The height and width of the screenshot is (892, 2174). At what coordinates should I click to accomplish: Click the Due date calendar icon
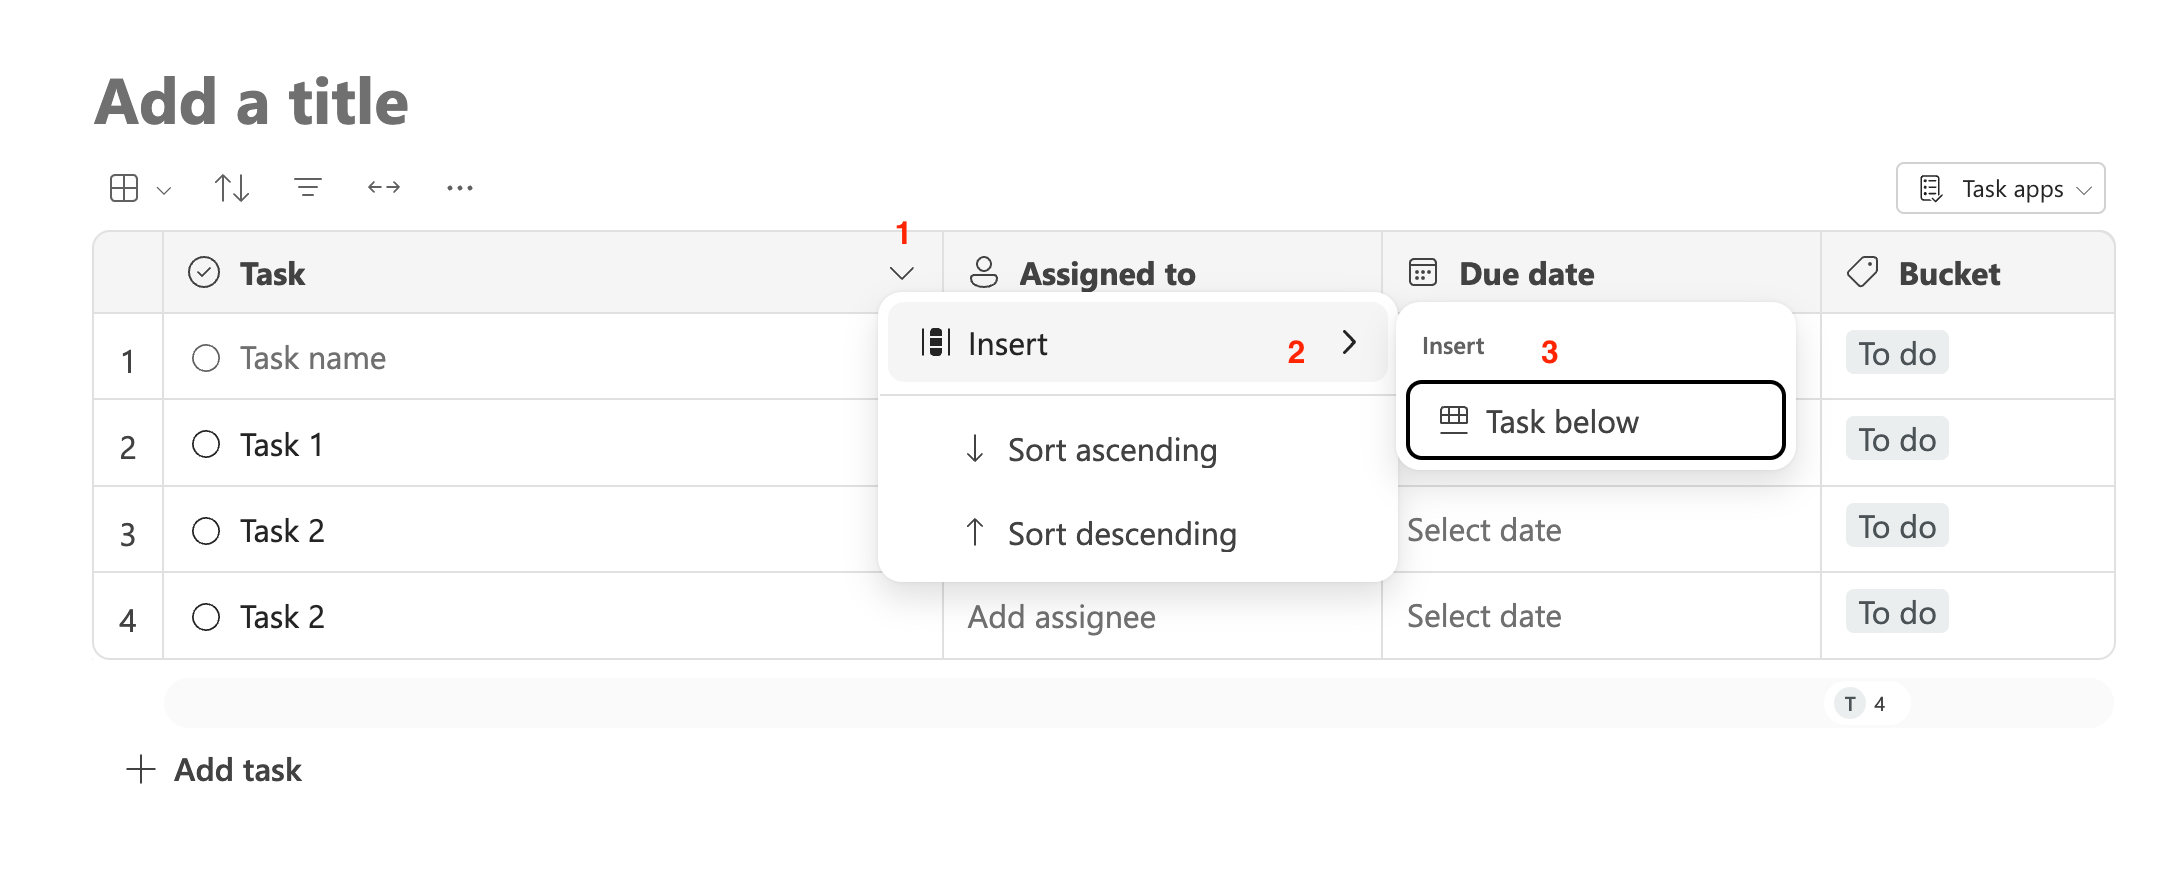pyautogui.click(x=1423, y=273)
